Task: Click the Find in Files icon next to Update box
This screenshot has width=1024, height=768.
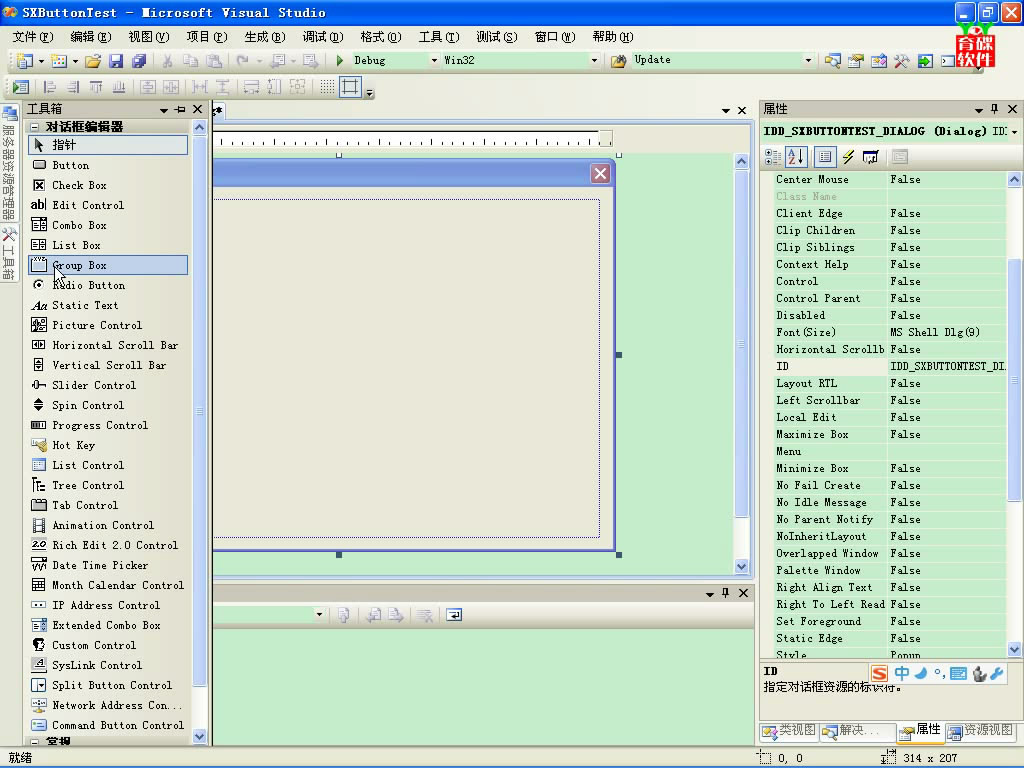Action: [618, 61]
